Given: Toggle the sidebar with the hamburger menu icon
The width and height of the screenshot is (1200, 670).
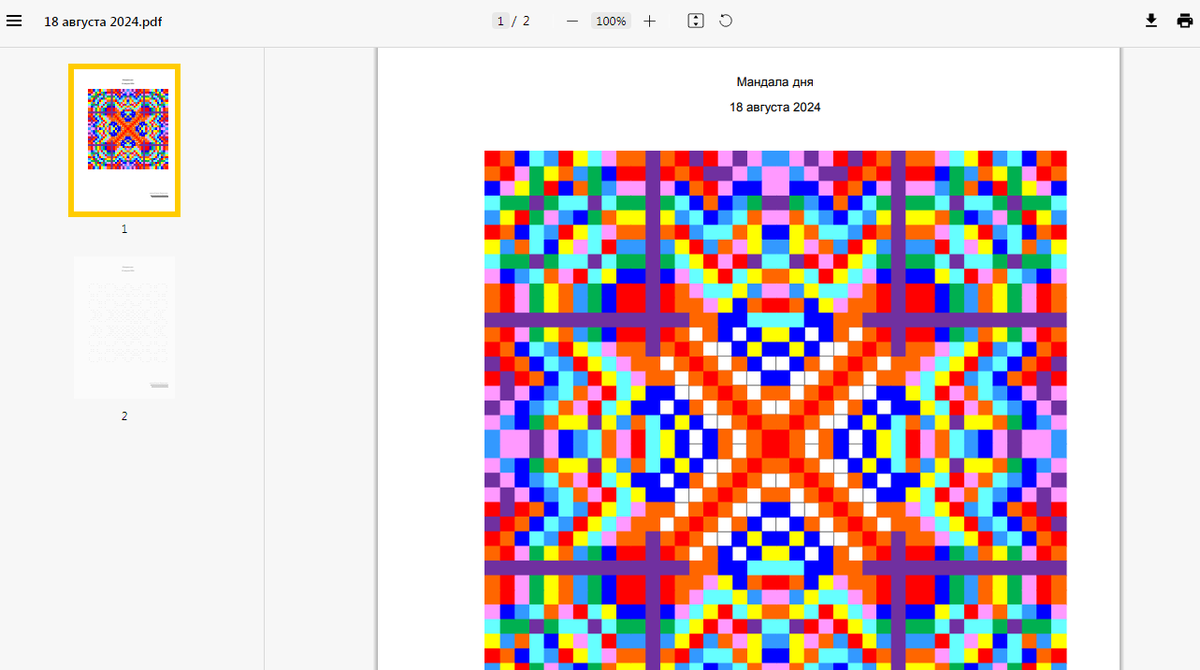Looking at the screenshot, I should (14, 21).
